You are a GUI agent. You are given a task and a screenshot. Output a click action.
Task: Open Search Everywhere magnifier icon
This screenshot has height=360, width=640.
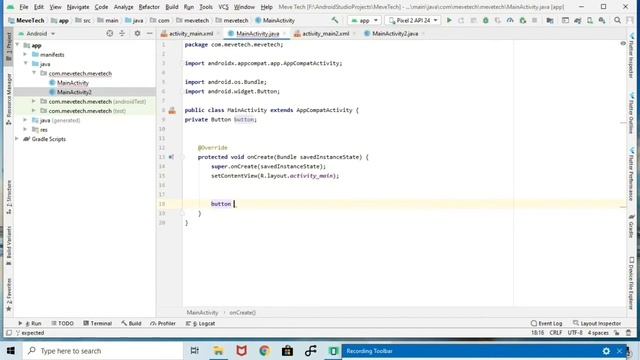618,20
